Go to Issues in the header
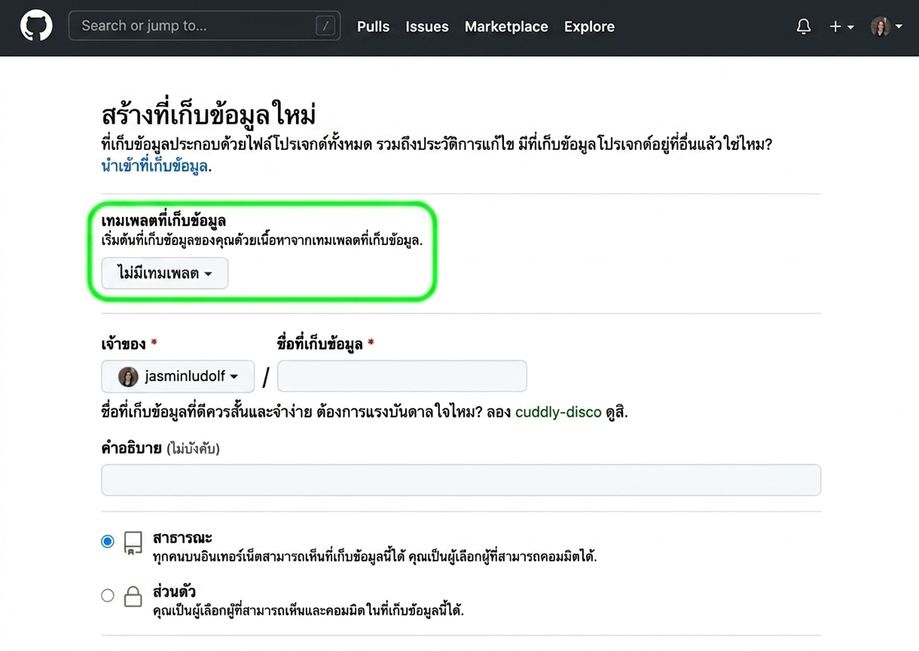 pyautogui.click(x=427, y=26)
